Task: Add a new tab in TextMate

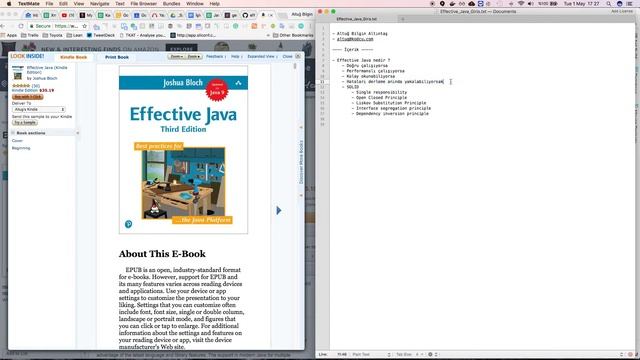Action: 402,19
